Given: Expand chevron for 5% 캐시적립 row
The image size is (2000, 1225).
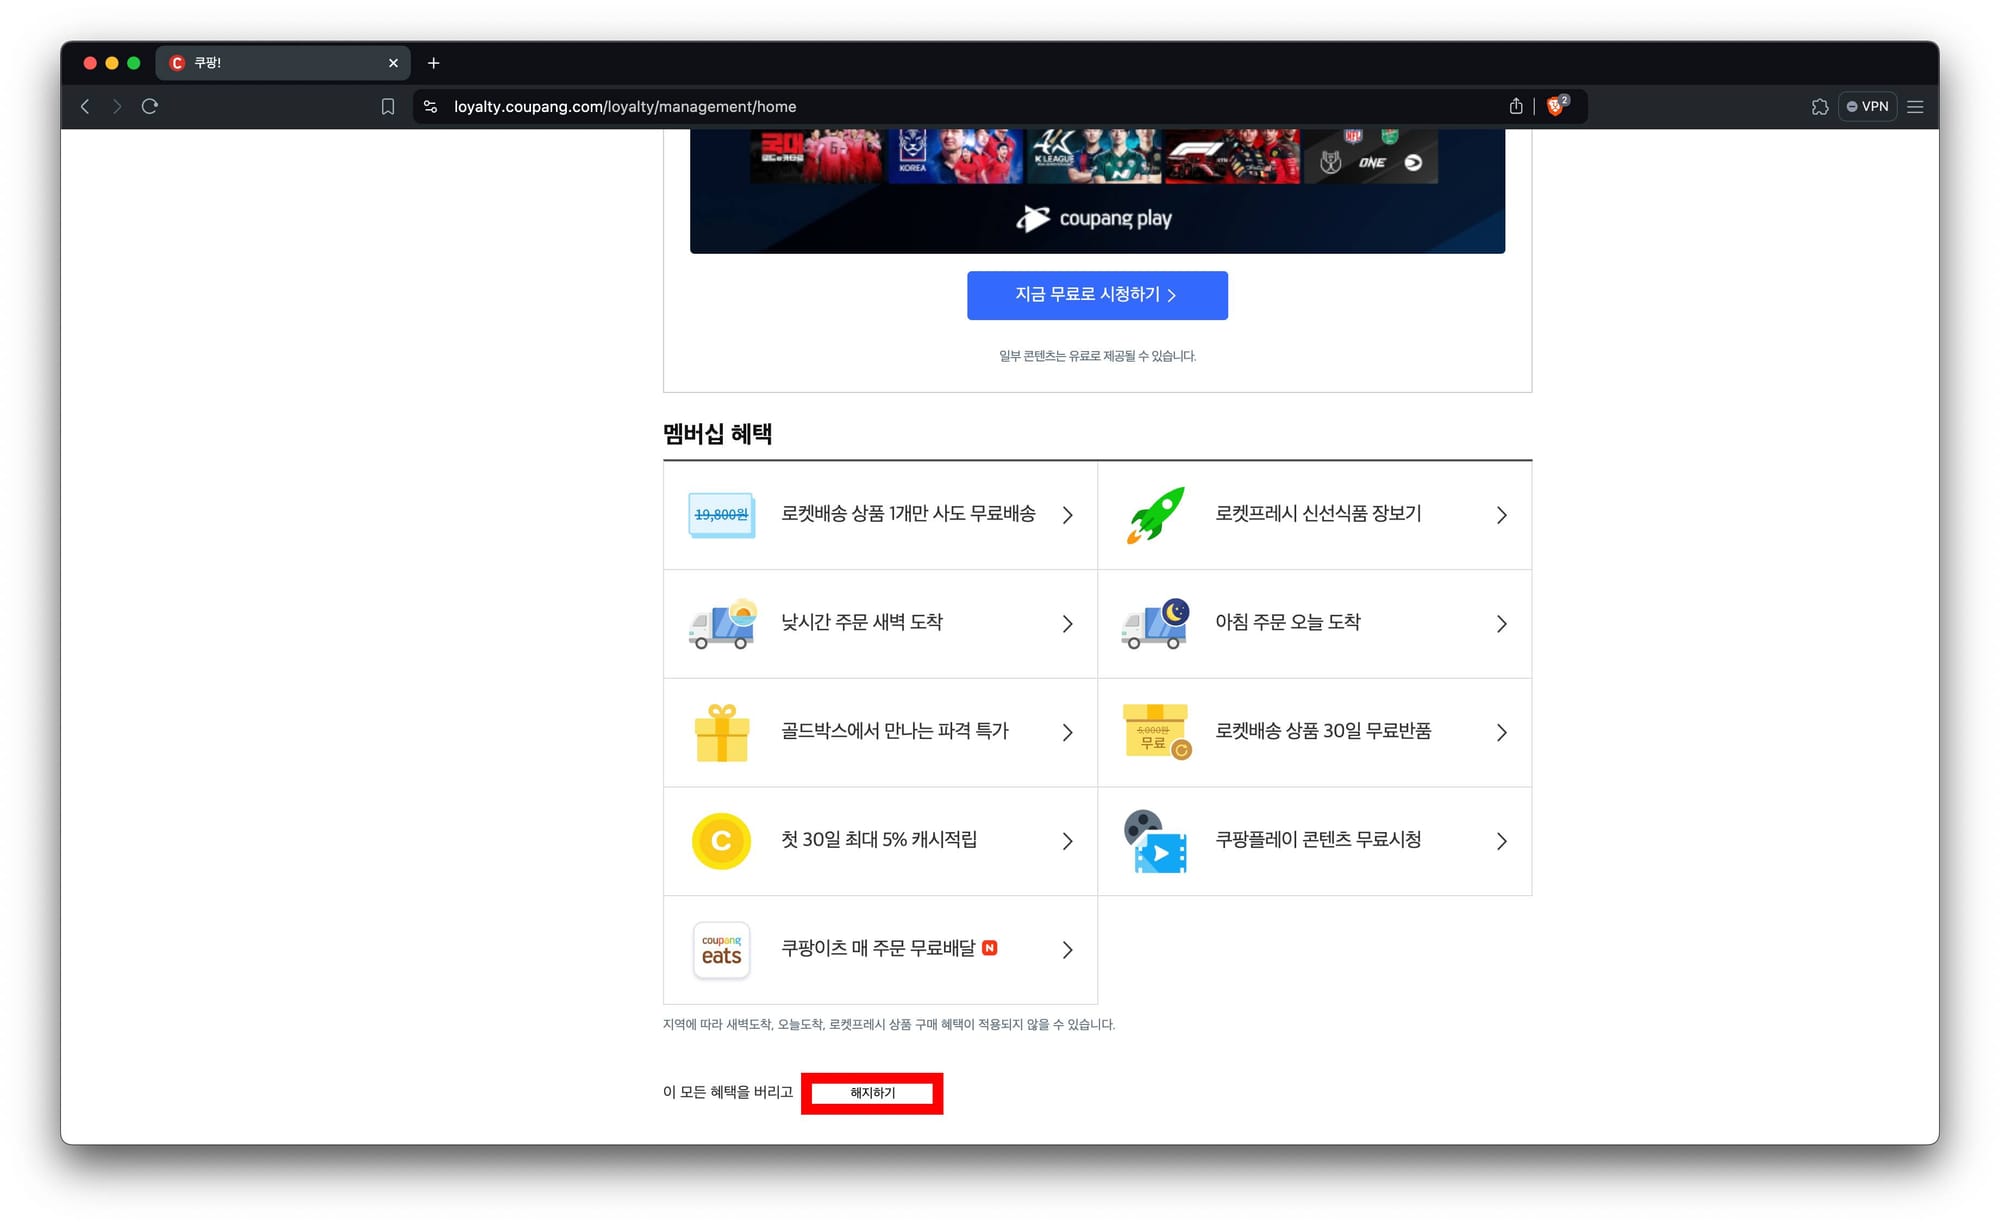Looking at the screenshot, I should point(1067,841).
